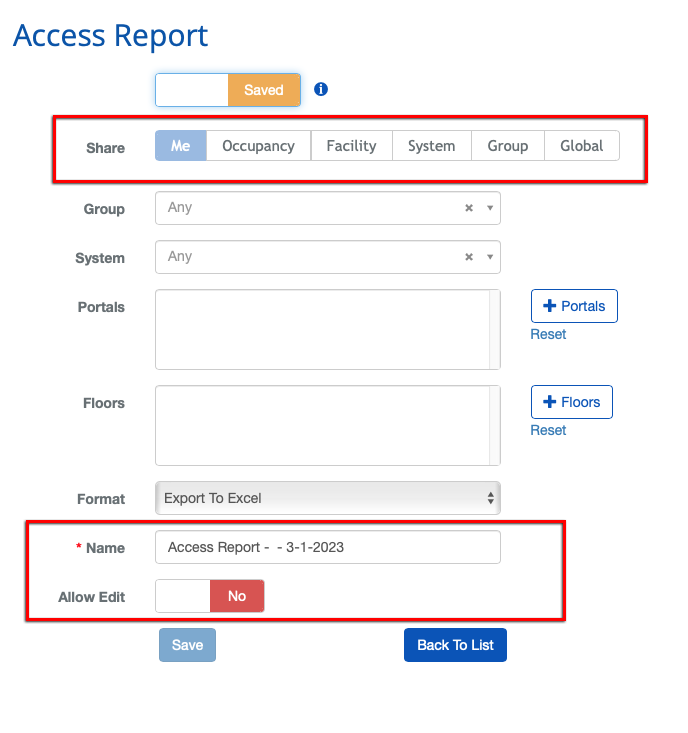Select the Me share option
The width and height of the screenshot is (688, 733).
[180, 145]
